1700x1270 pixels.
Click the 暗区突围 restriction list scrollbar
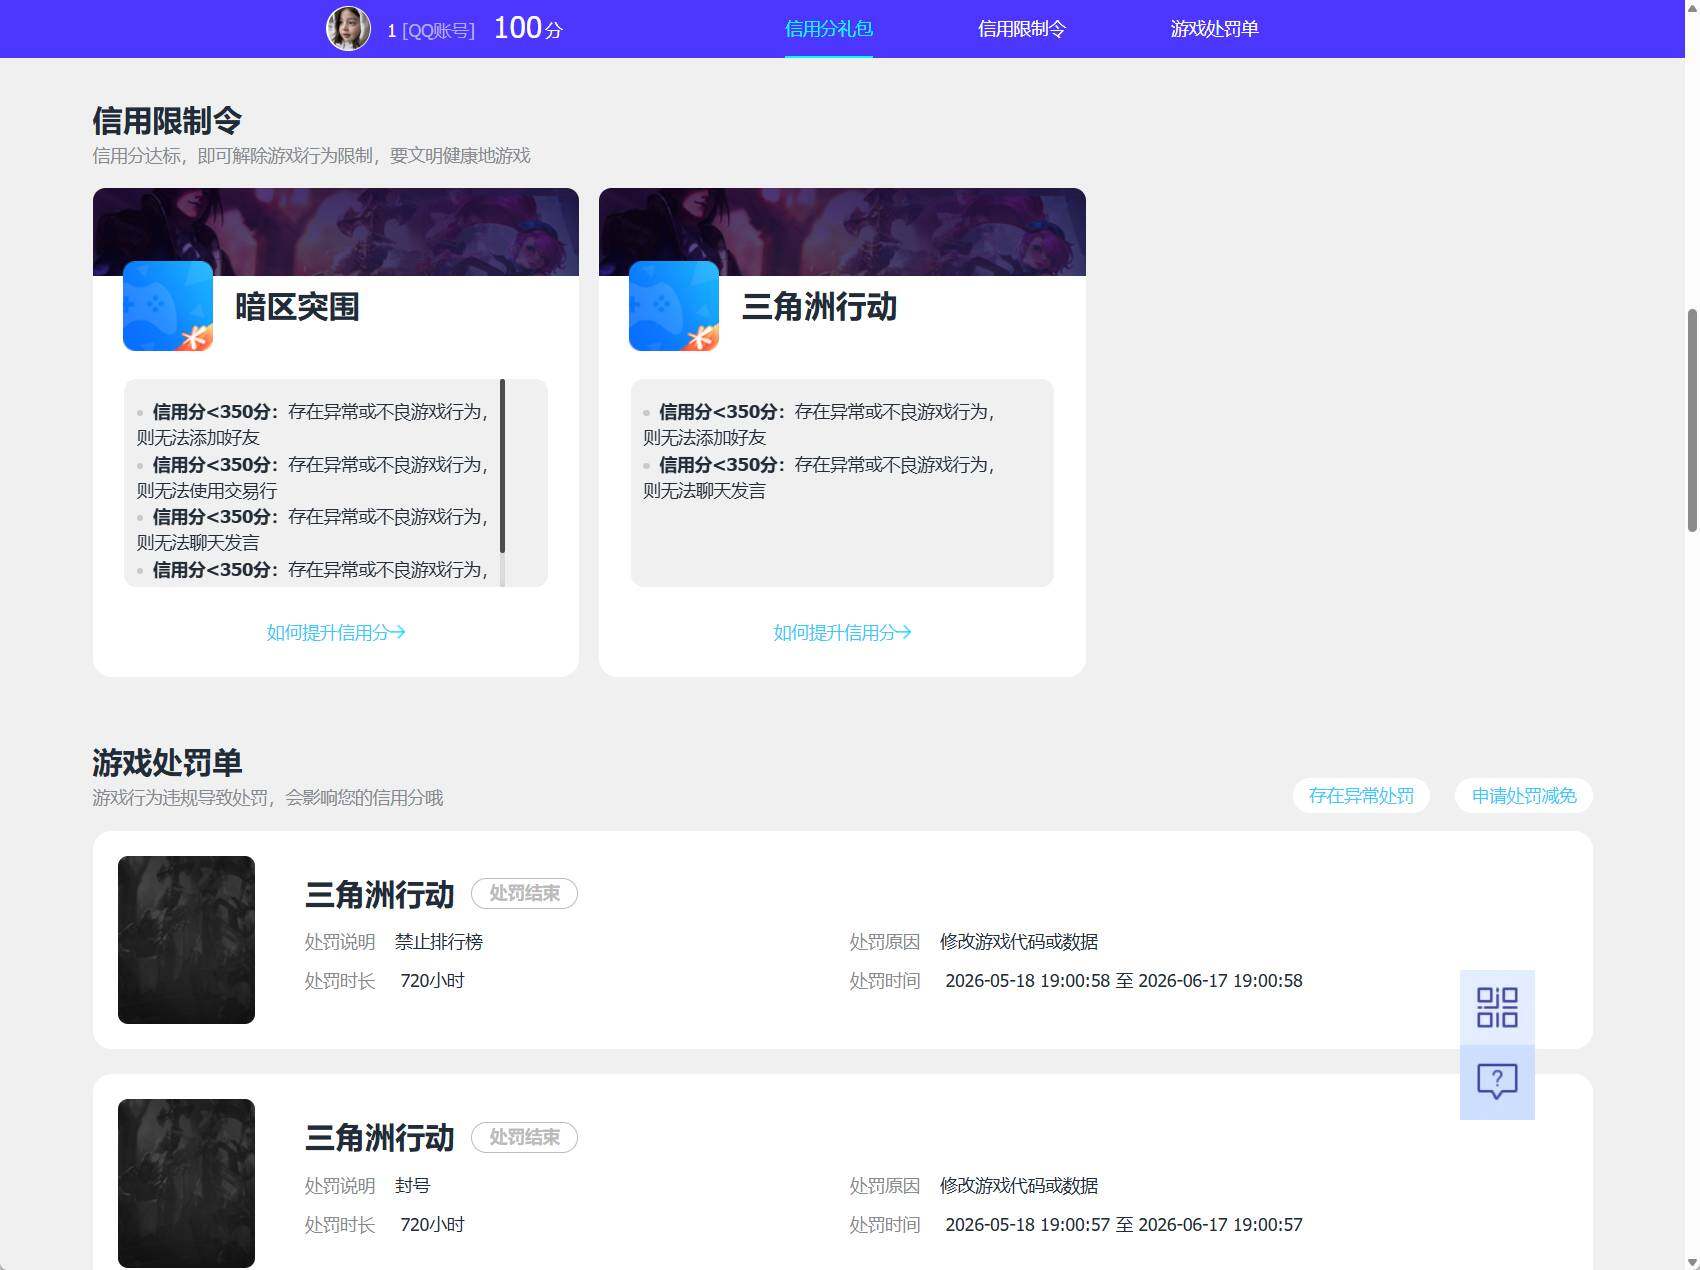(x=502, y=466)
